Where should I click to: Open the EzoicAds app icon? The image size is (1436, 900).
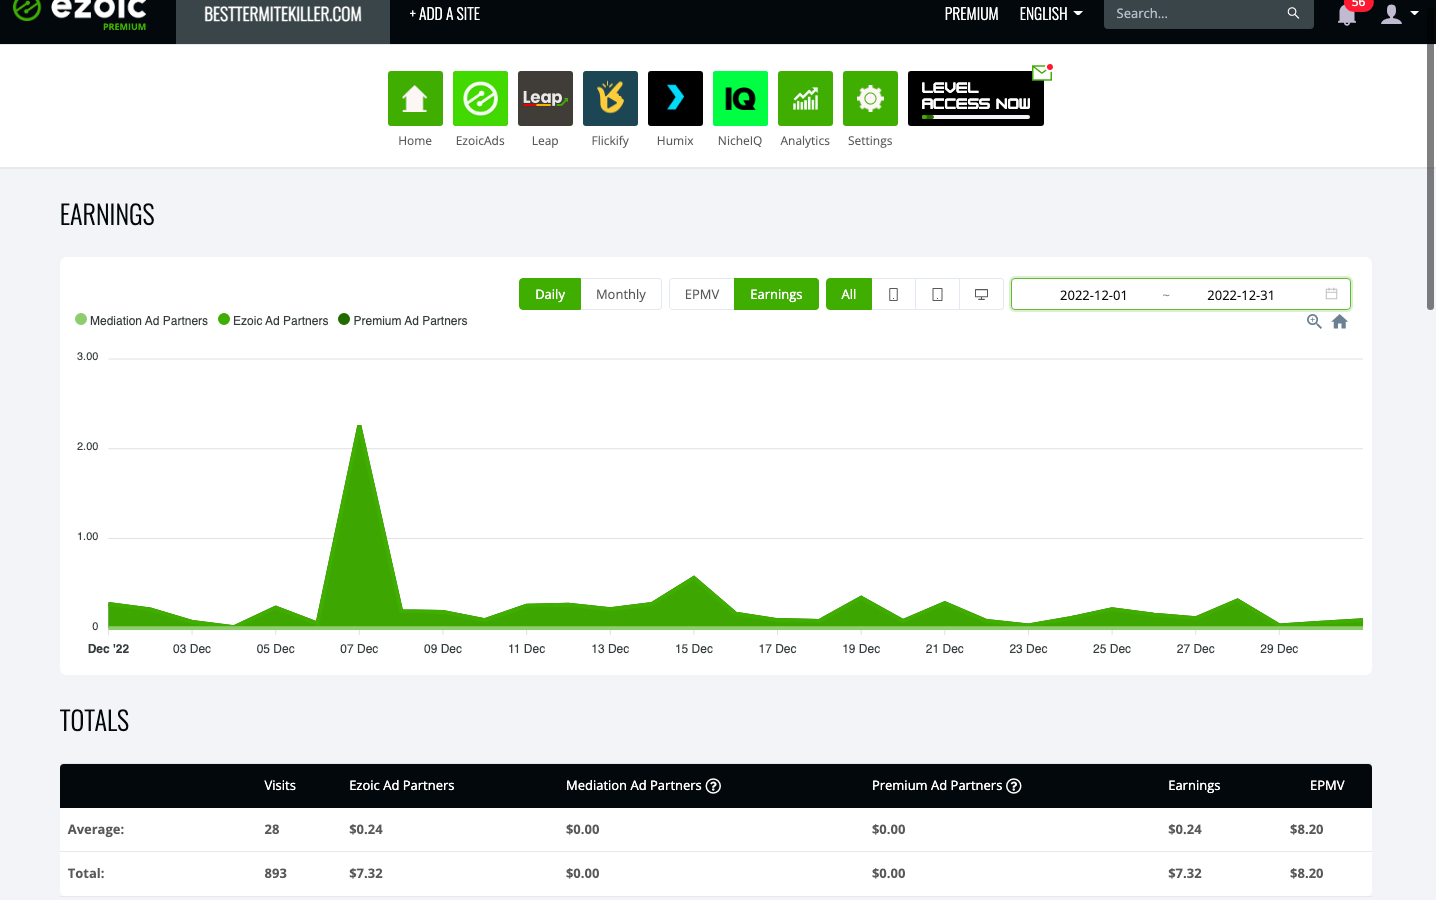point(480,98)
